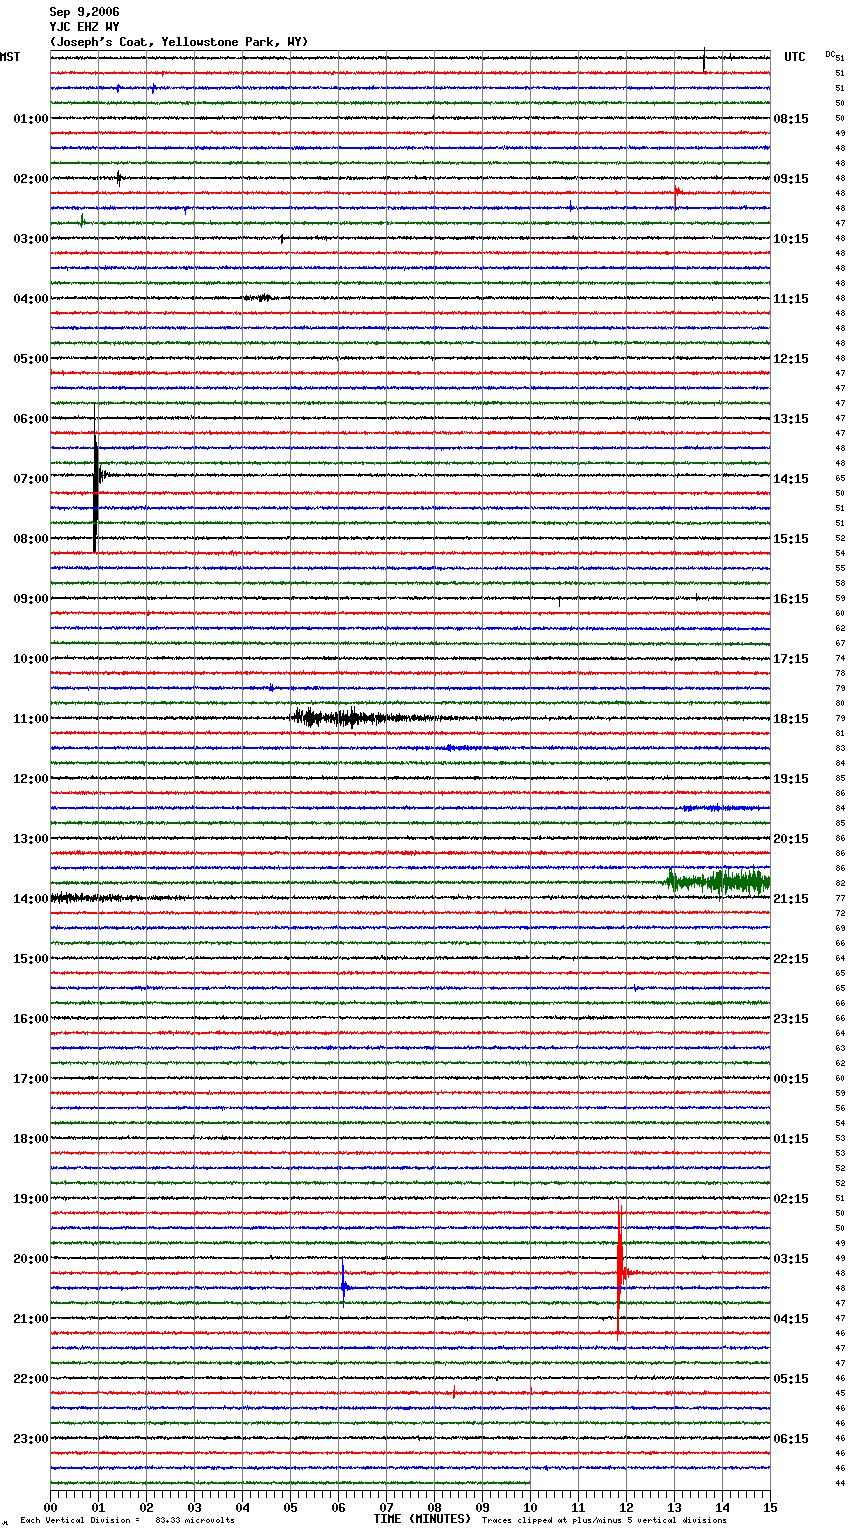Click the '11:00' MST row label
850x1534 pixels.
pos(31,719)
